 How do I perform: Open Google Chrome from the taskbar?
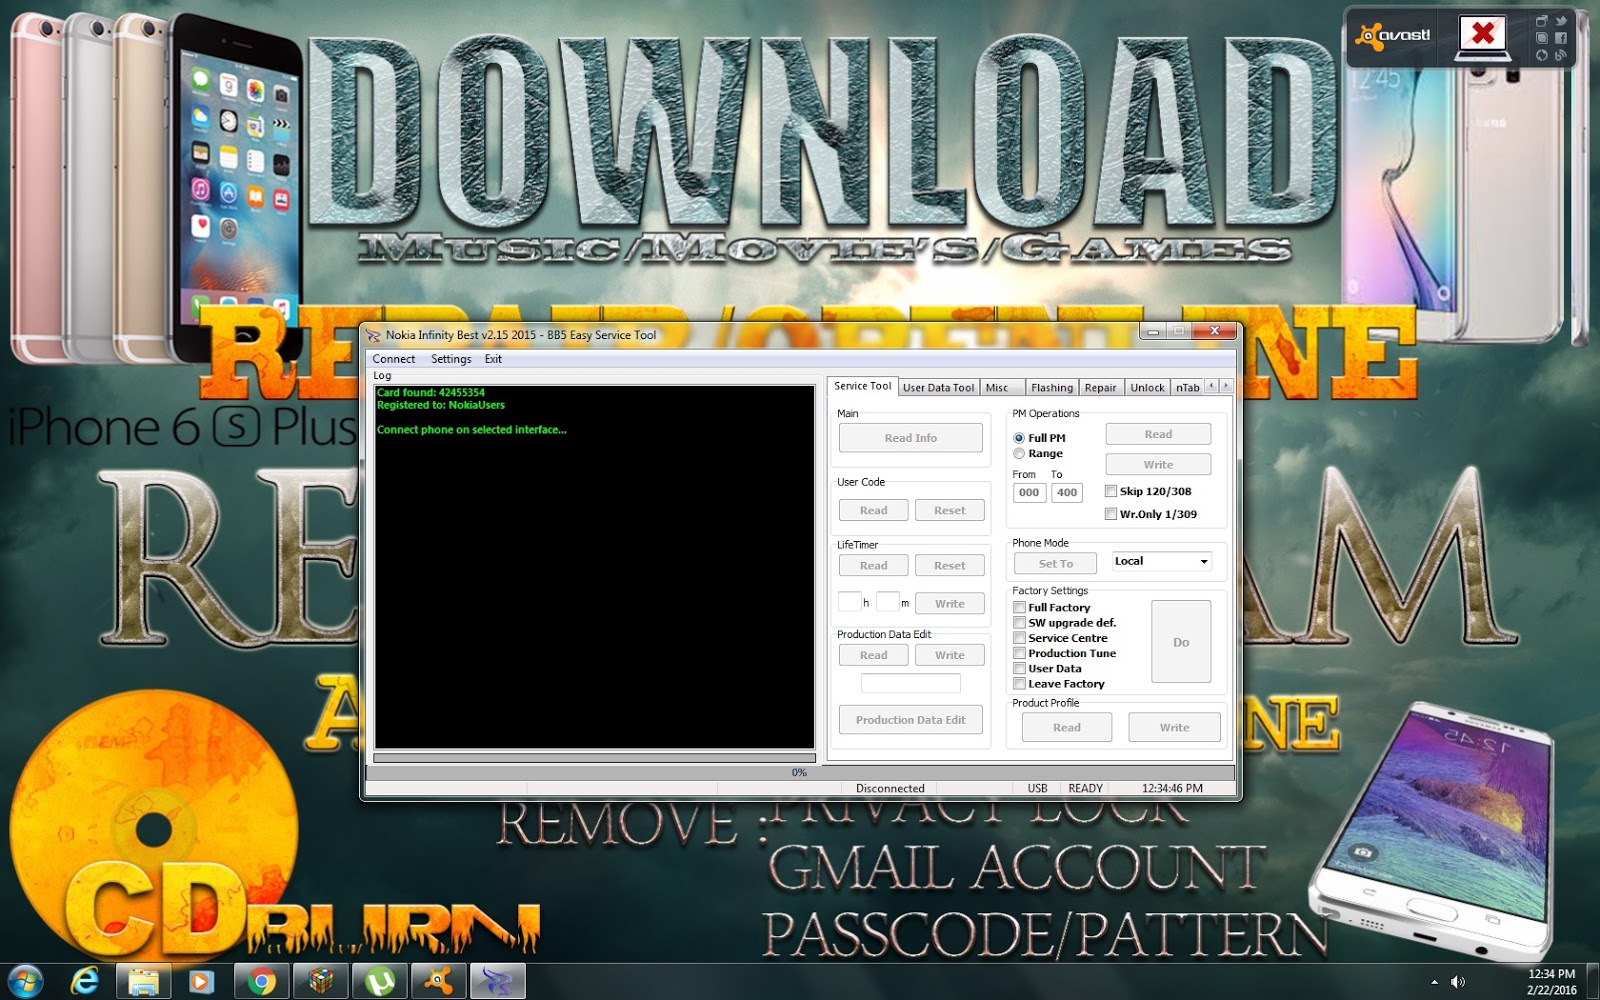[x=262, y=981]
